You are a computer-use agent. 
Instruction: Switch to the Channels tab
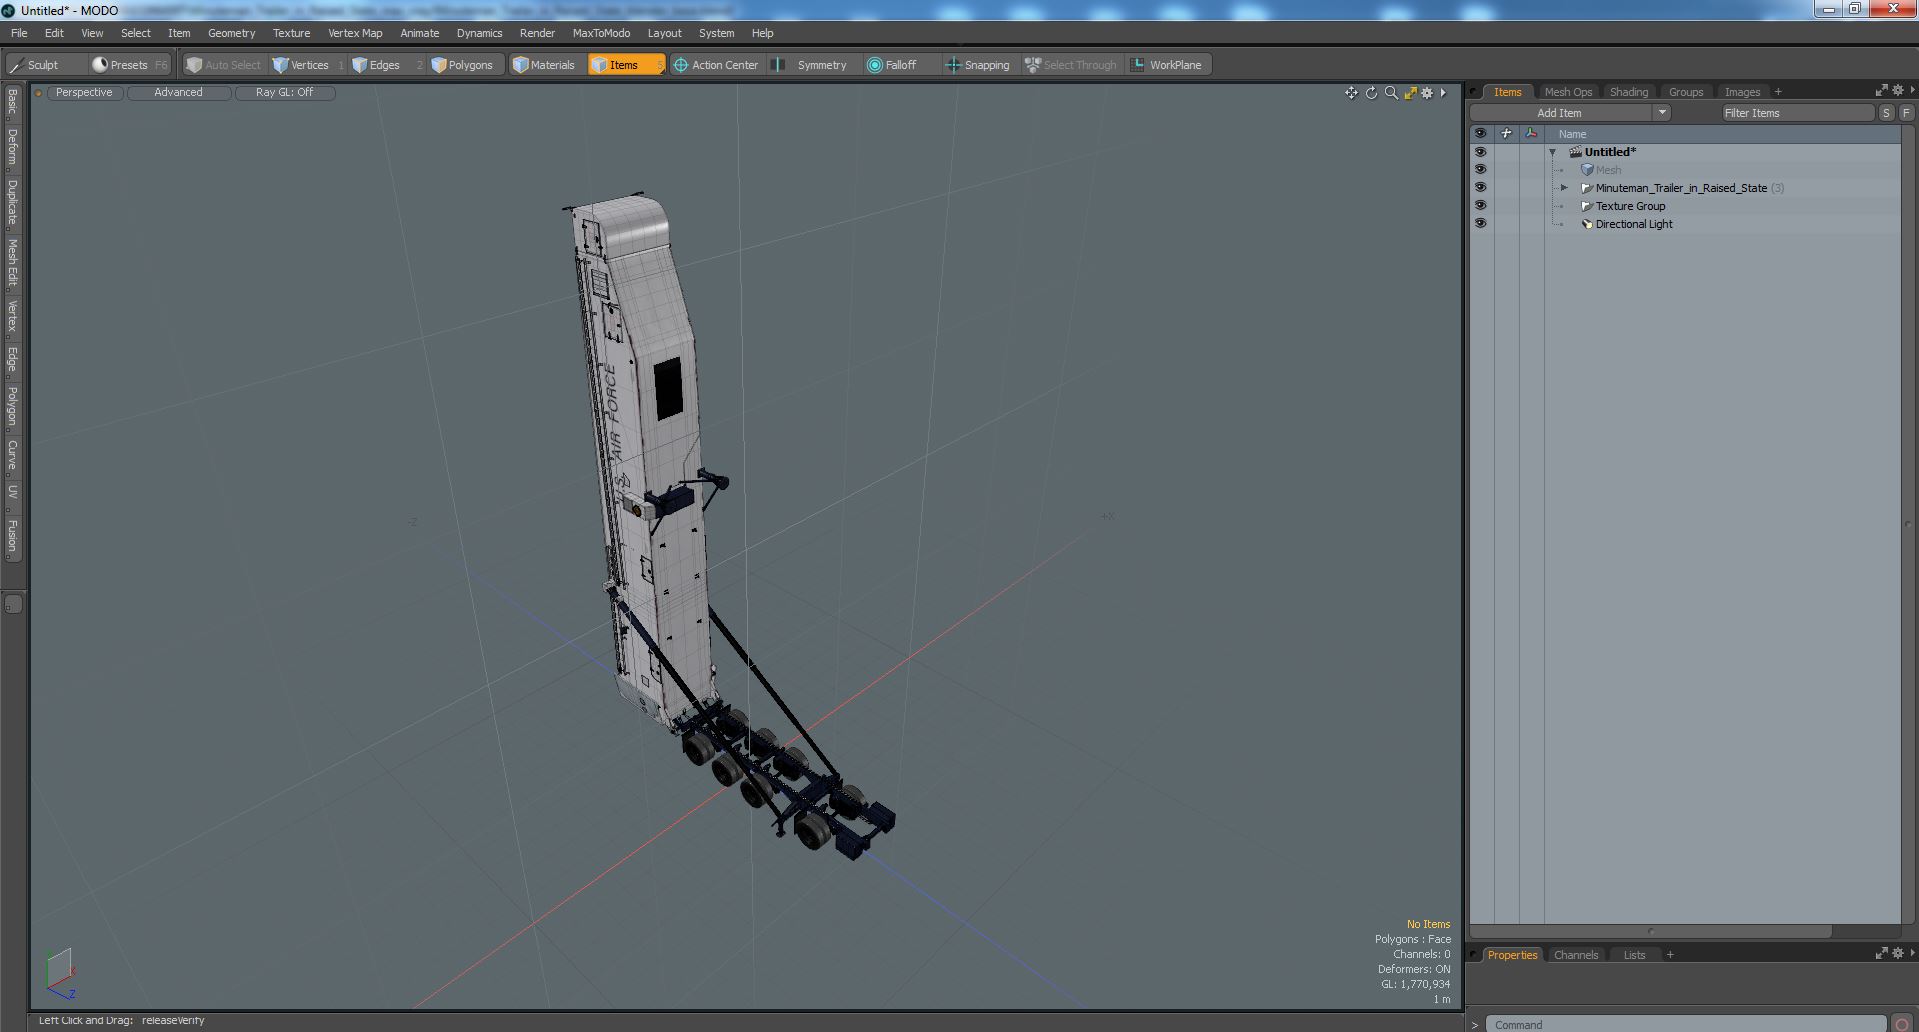[1575, 955]
